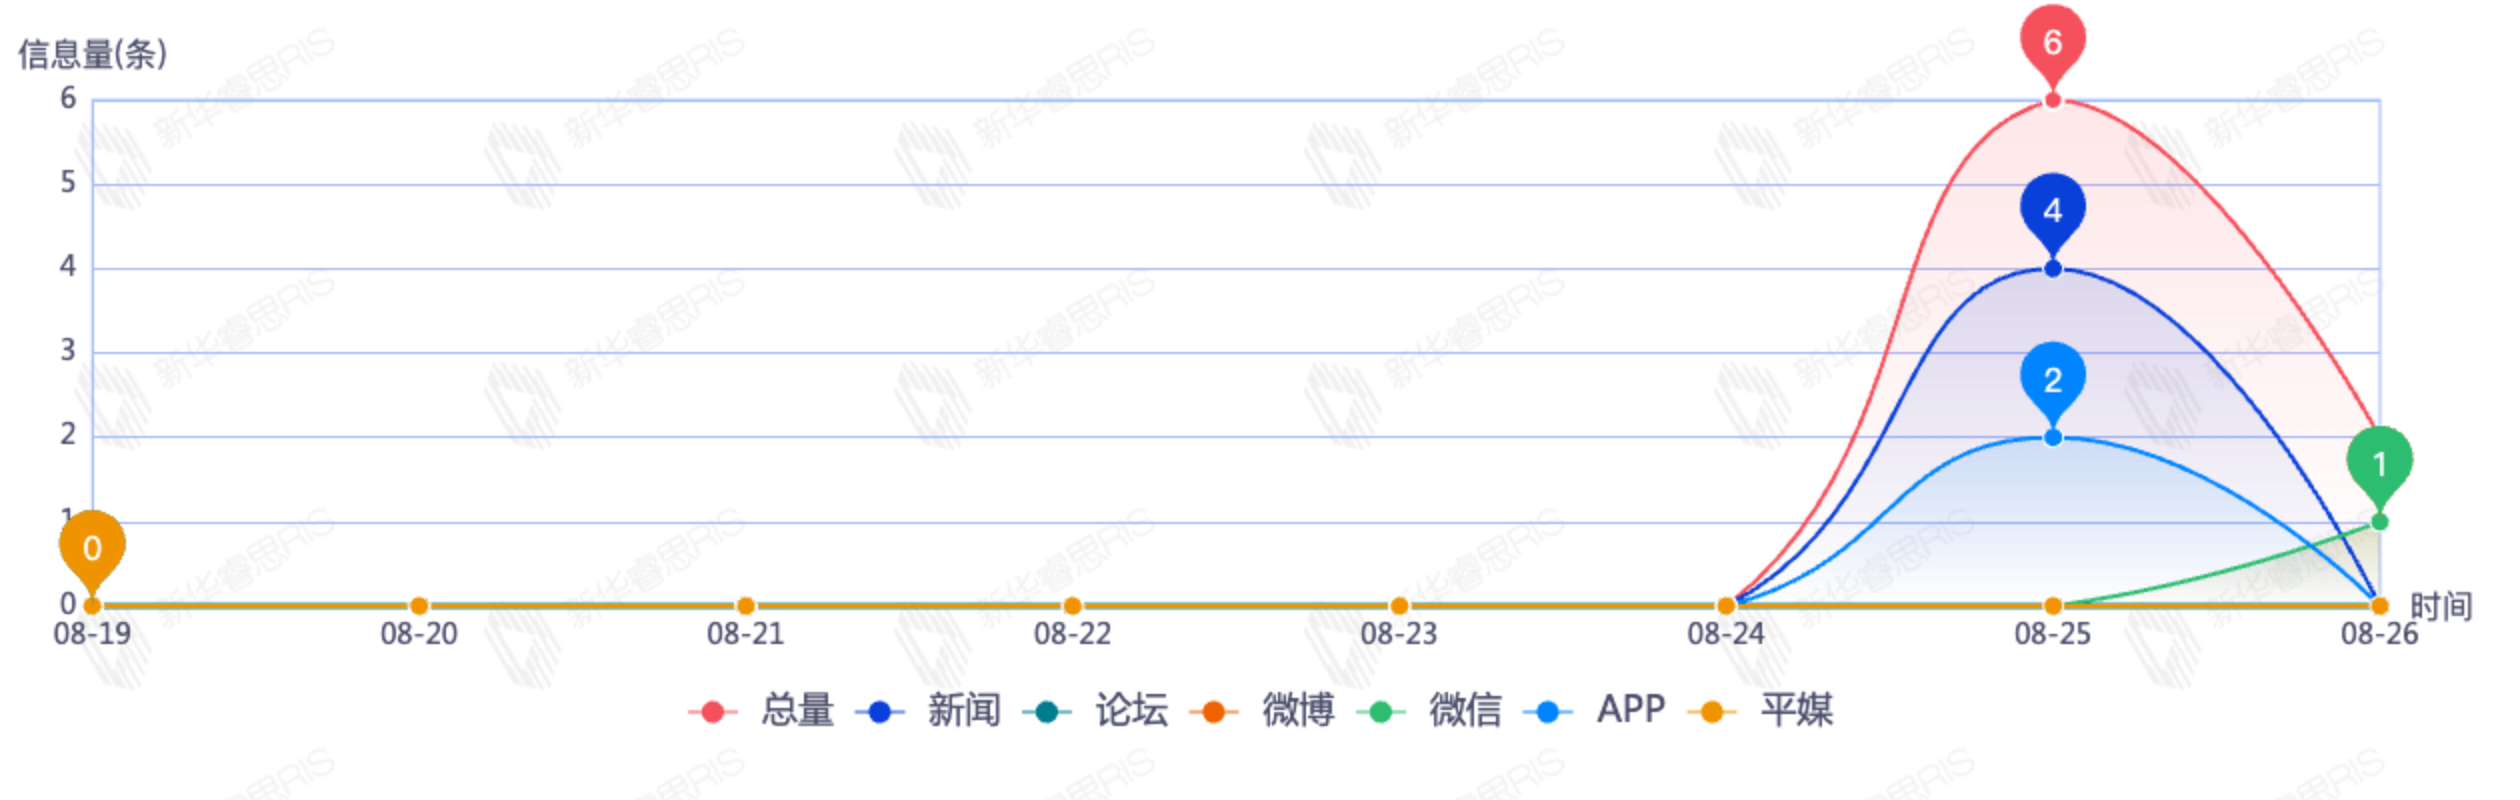2520x800 pixels.
Task: Click the red pin labeled 6
Action: tap(2052, 43)
